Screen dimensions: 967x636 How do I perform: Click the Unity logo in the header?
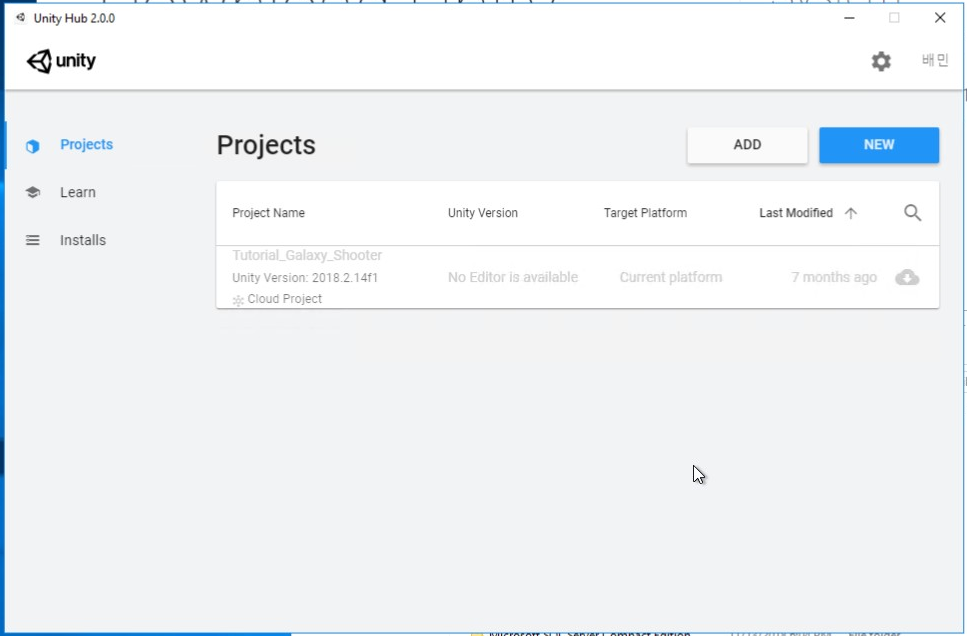[61, 61]
